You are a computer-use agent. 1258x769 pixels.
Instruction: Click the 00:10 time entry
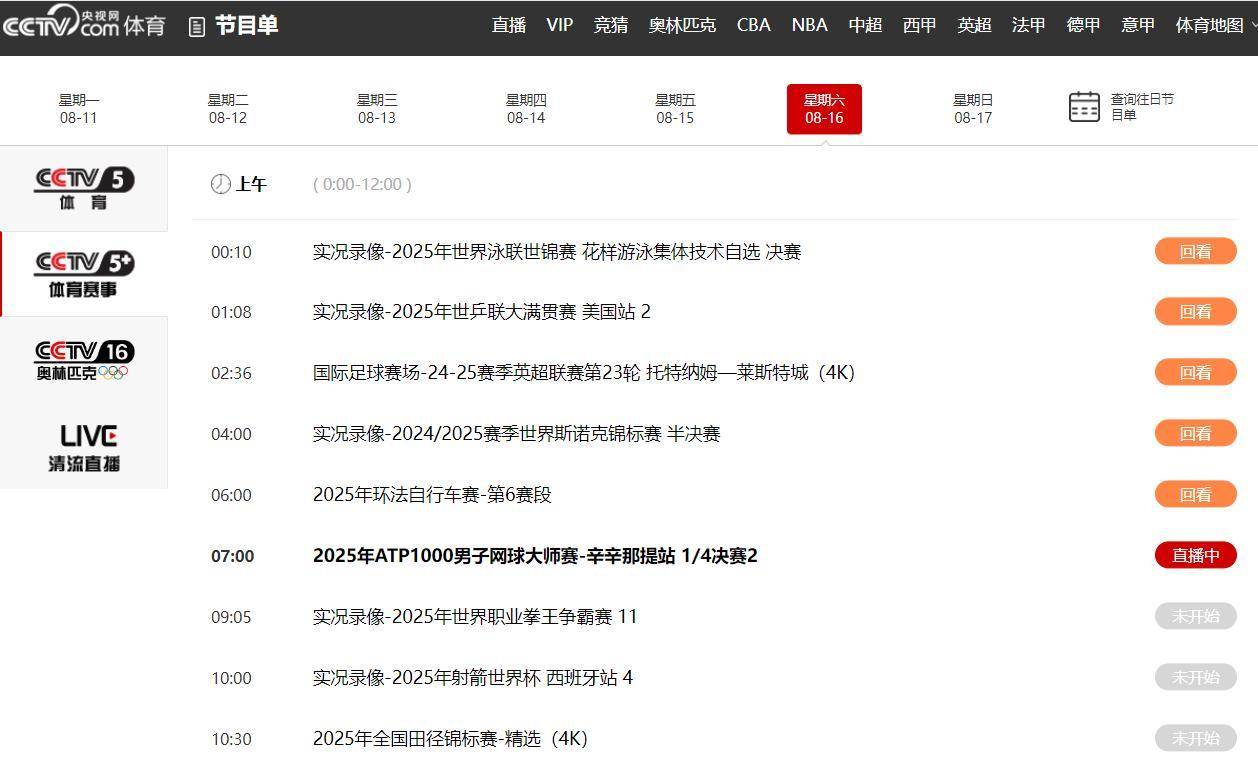point(231,252)
